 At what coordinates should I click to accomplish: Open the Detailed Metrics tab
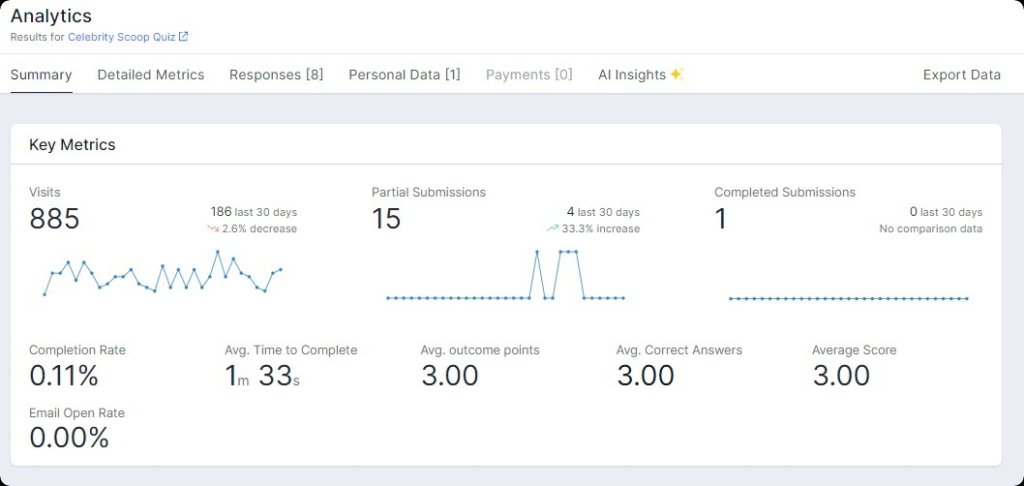coord(151,75)
